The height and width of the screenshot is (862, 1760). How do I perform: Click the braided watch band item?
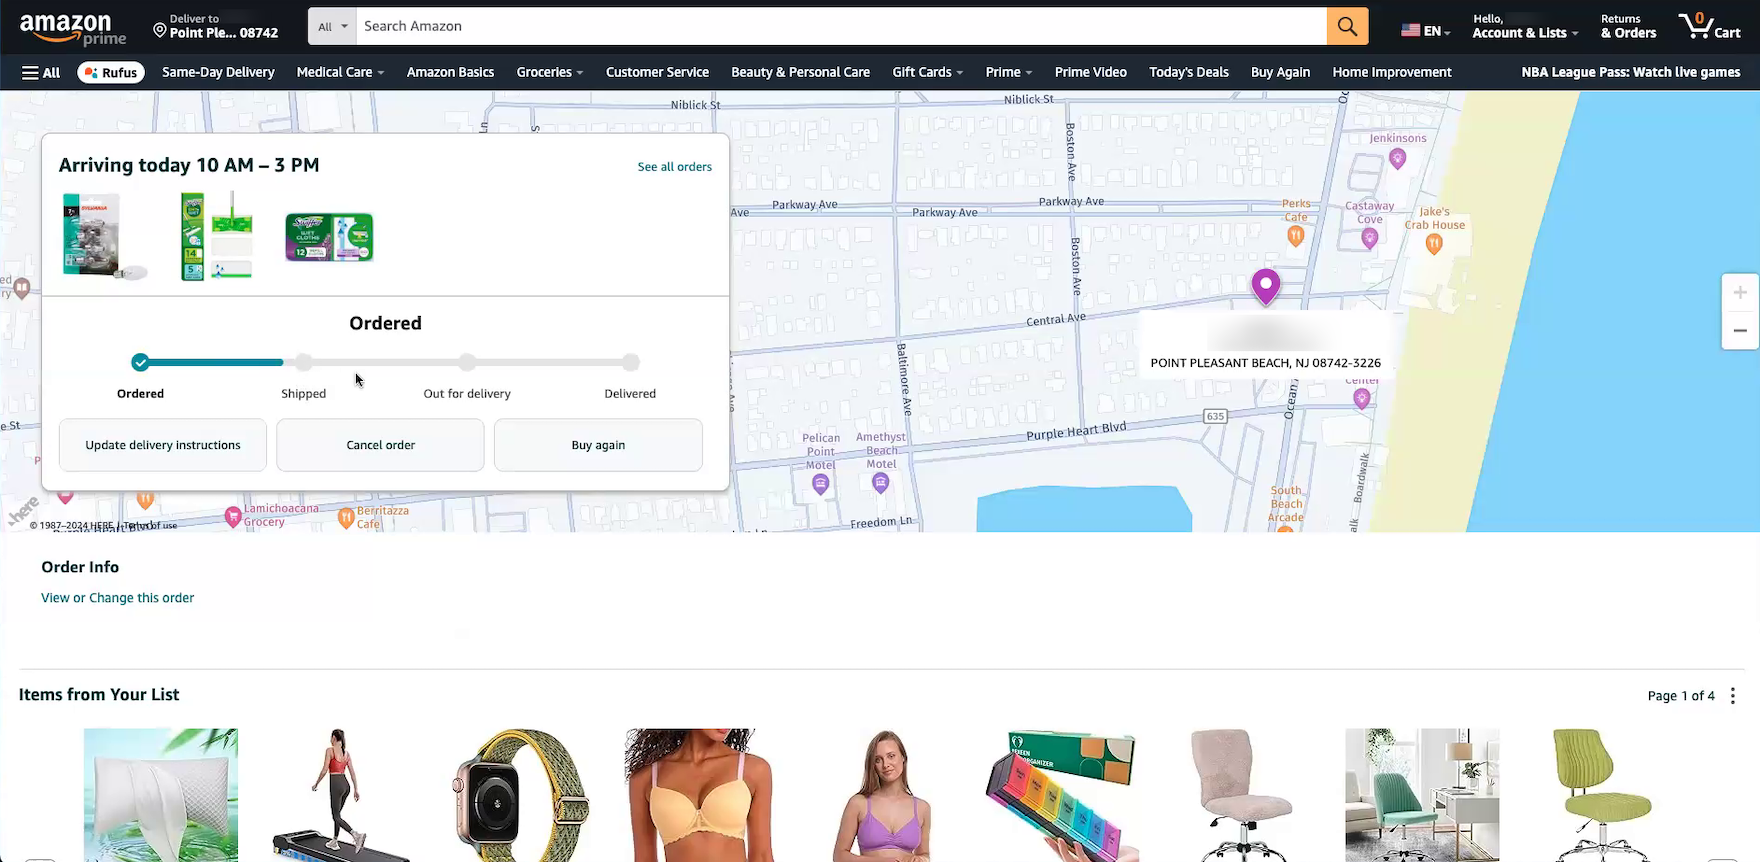[x=520, y=795]
